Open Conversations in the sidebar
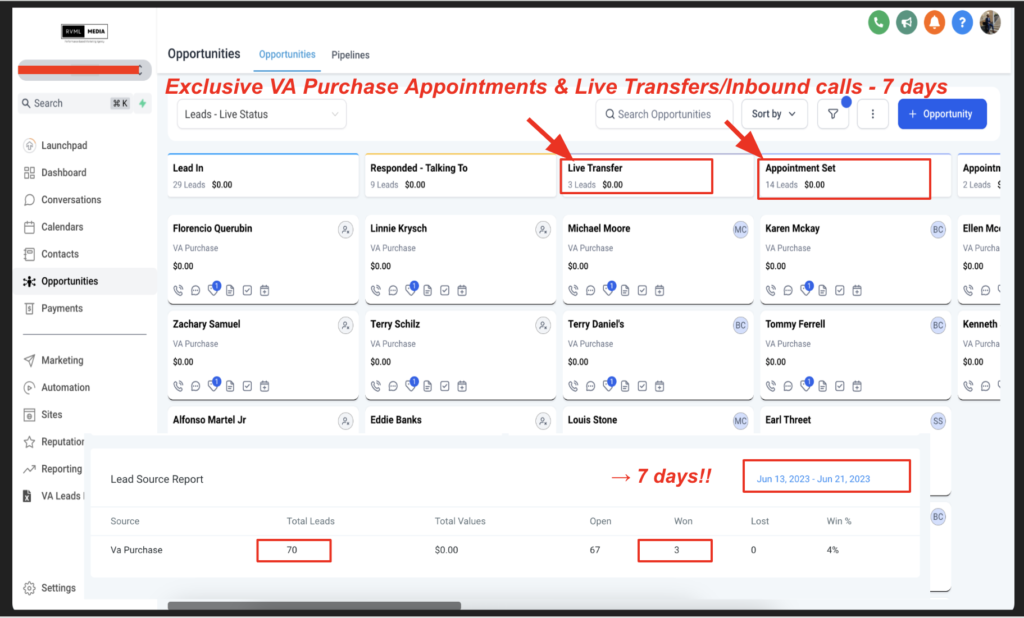 tap(71, 200)
